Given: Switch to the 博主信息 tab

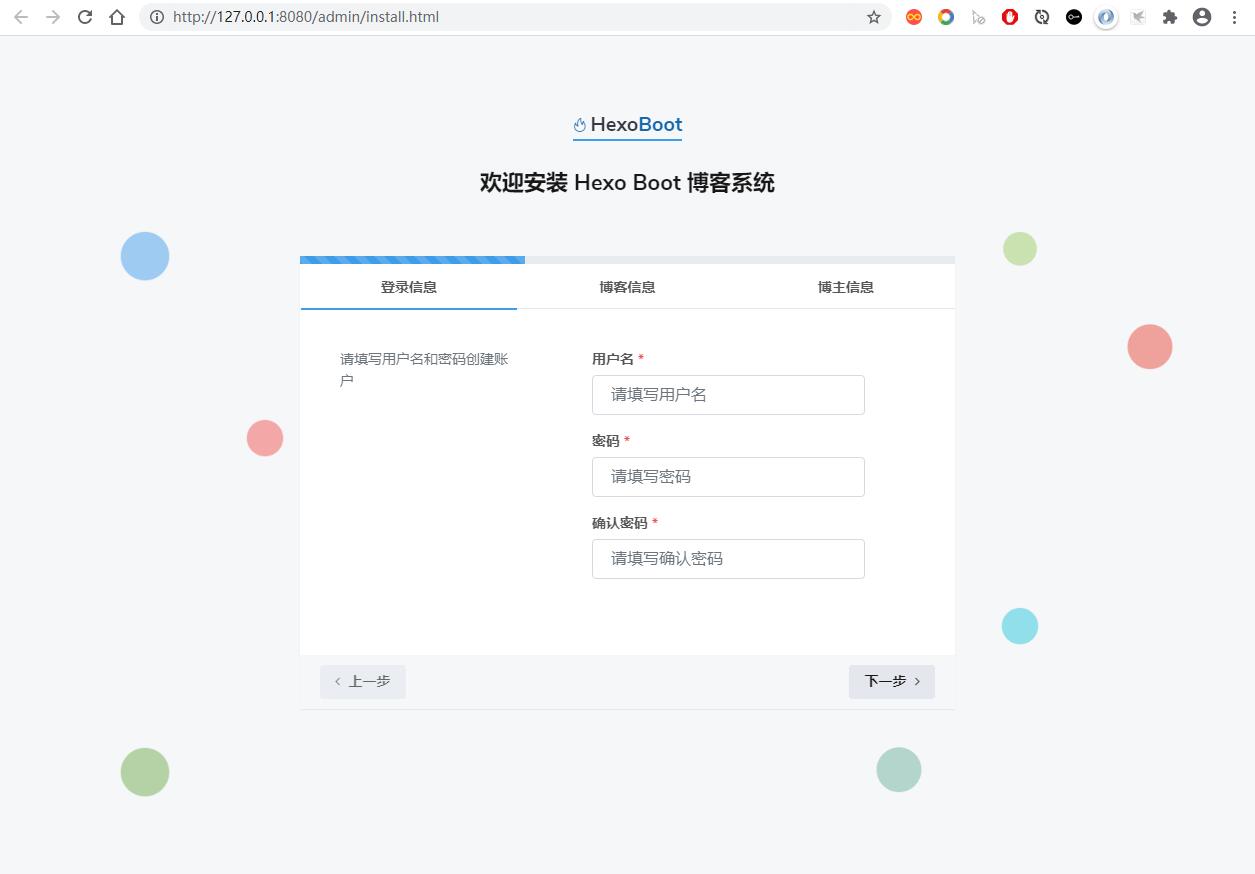Looking at the screenshot, I should pyautogui.click(x=846, y=287).
